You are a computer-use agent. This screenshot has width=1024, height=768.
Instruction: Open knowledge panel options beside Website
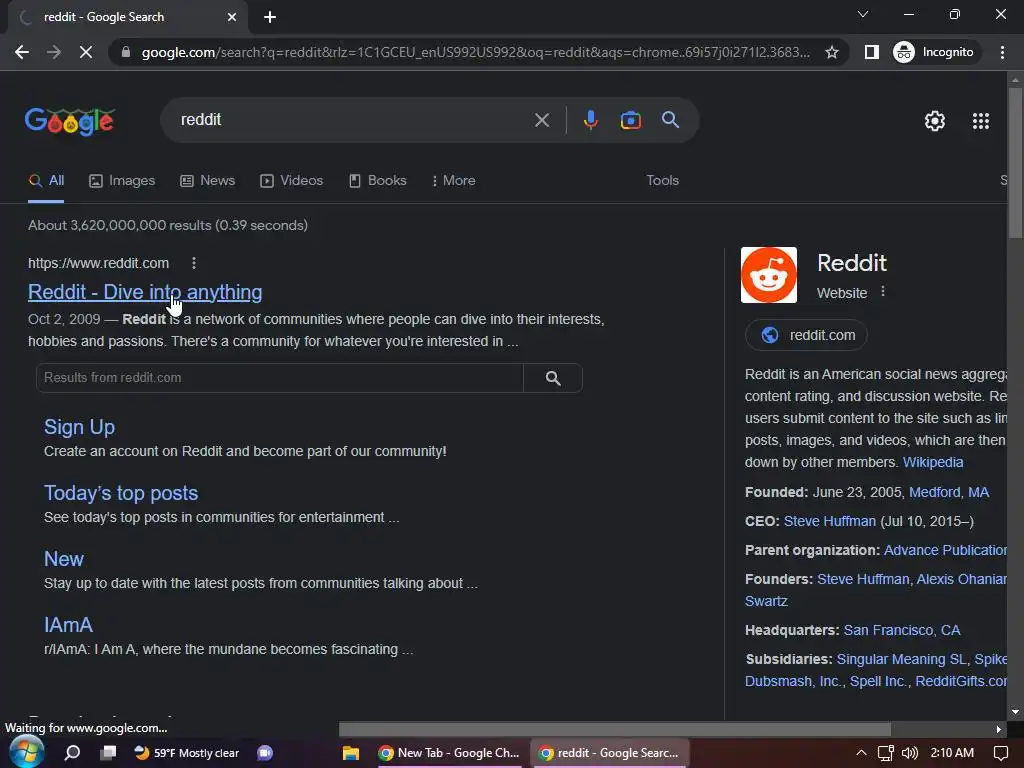coord(883,291)
